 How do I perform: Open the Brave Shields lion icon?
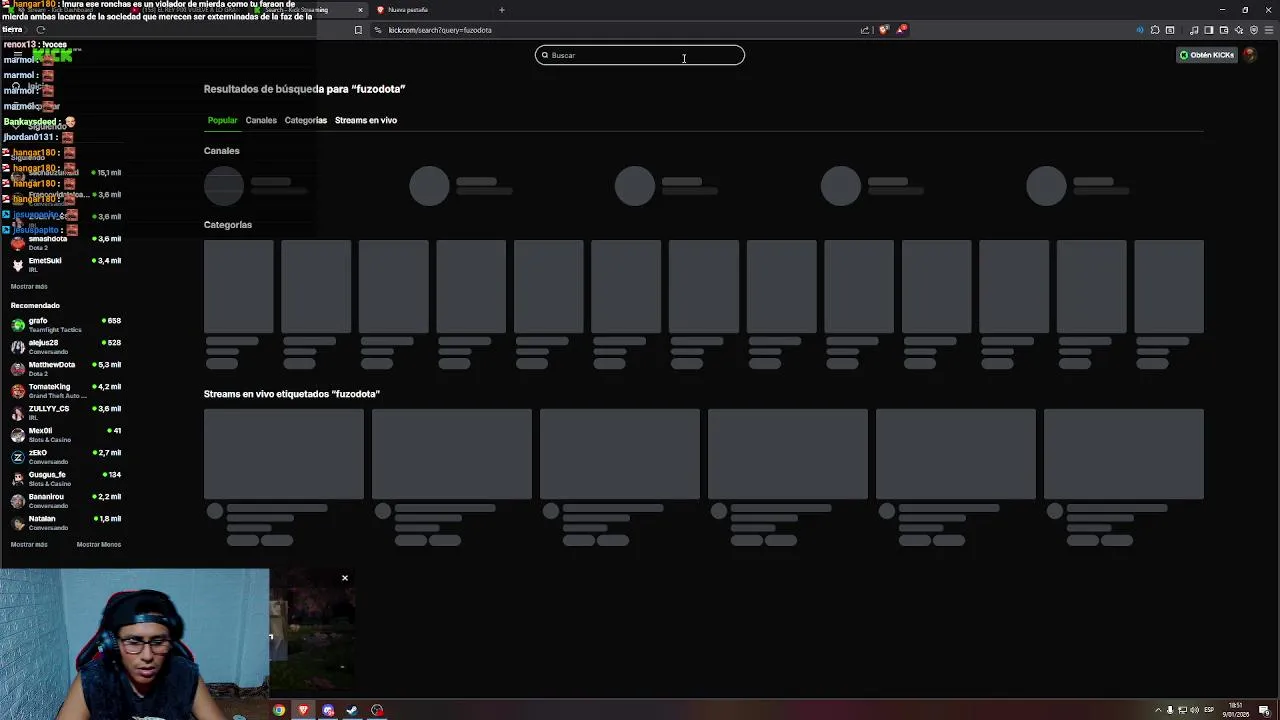point(883,30)
